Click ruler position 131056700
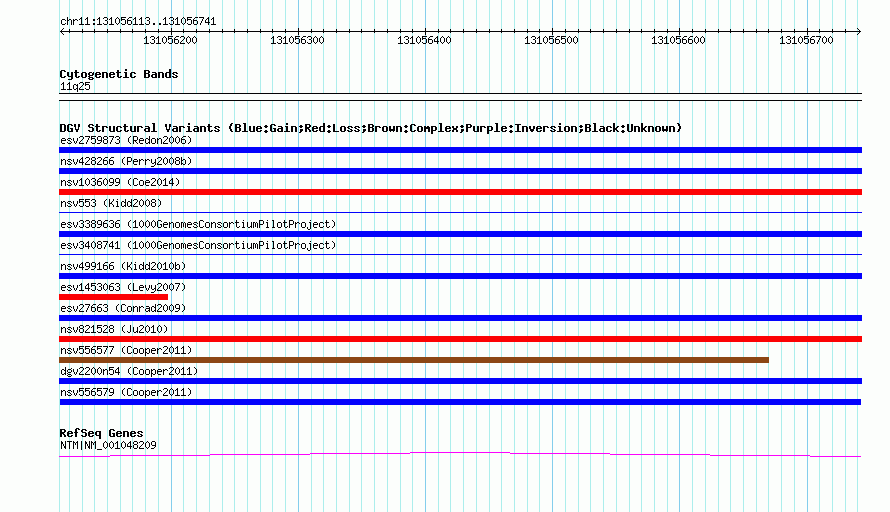 click(806, 40)
